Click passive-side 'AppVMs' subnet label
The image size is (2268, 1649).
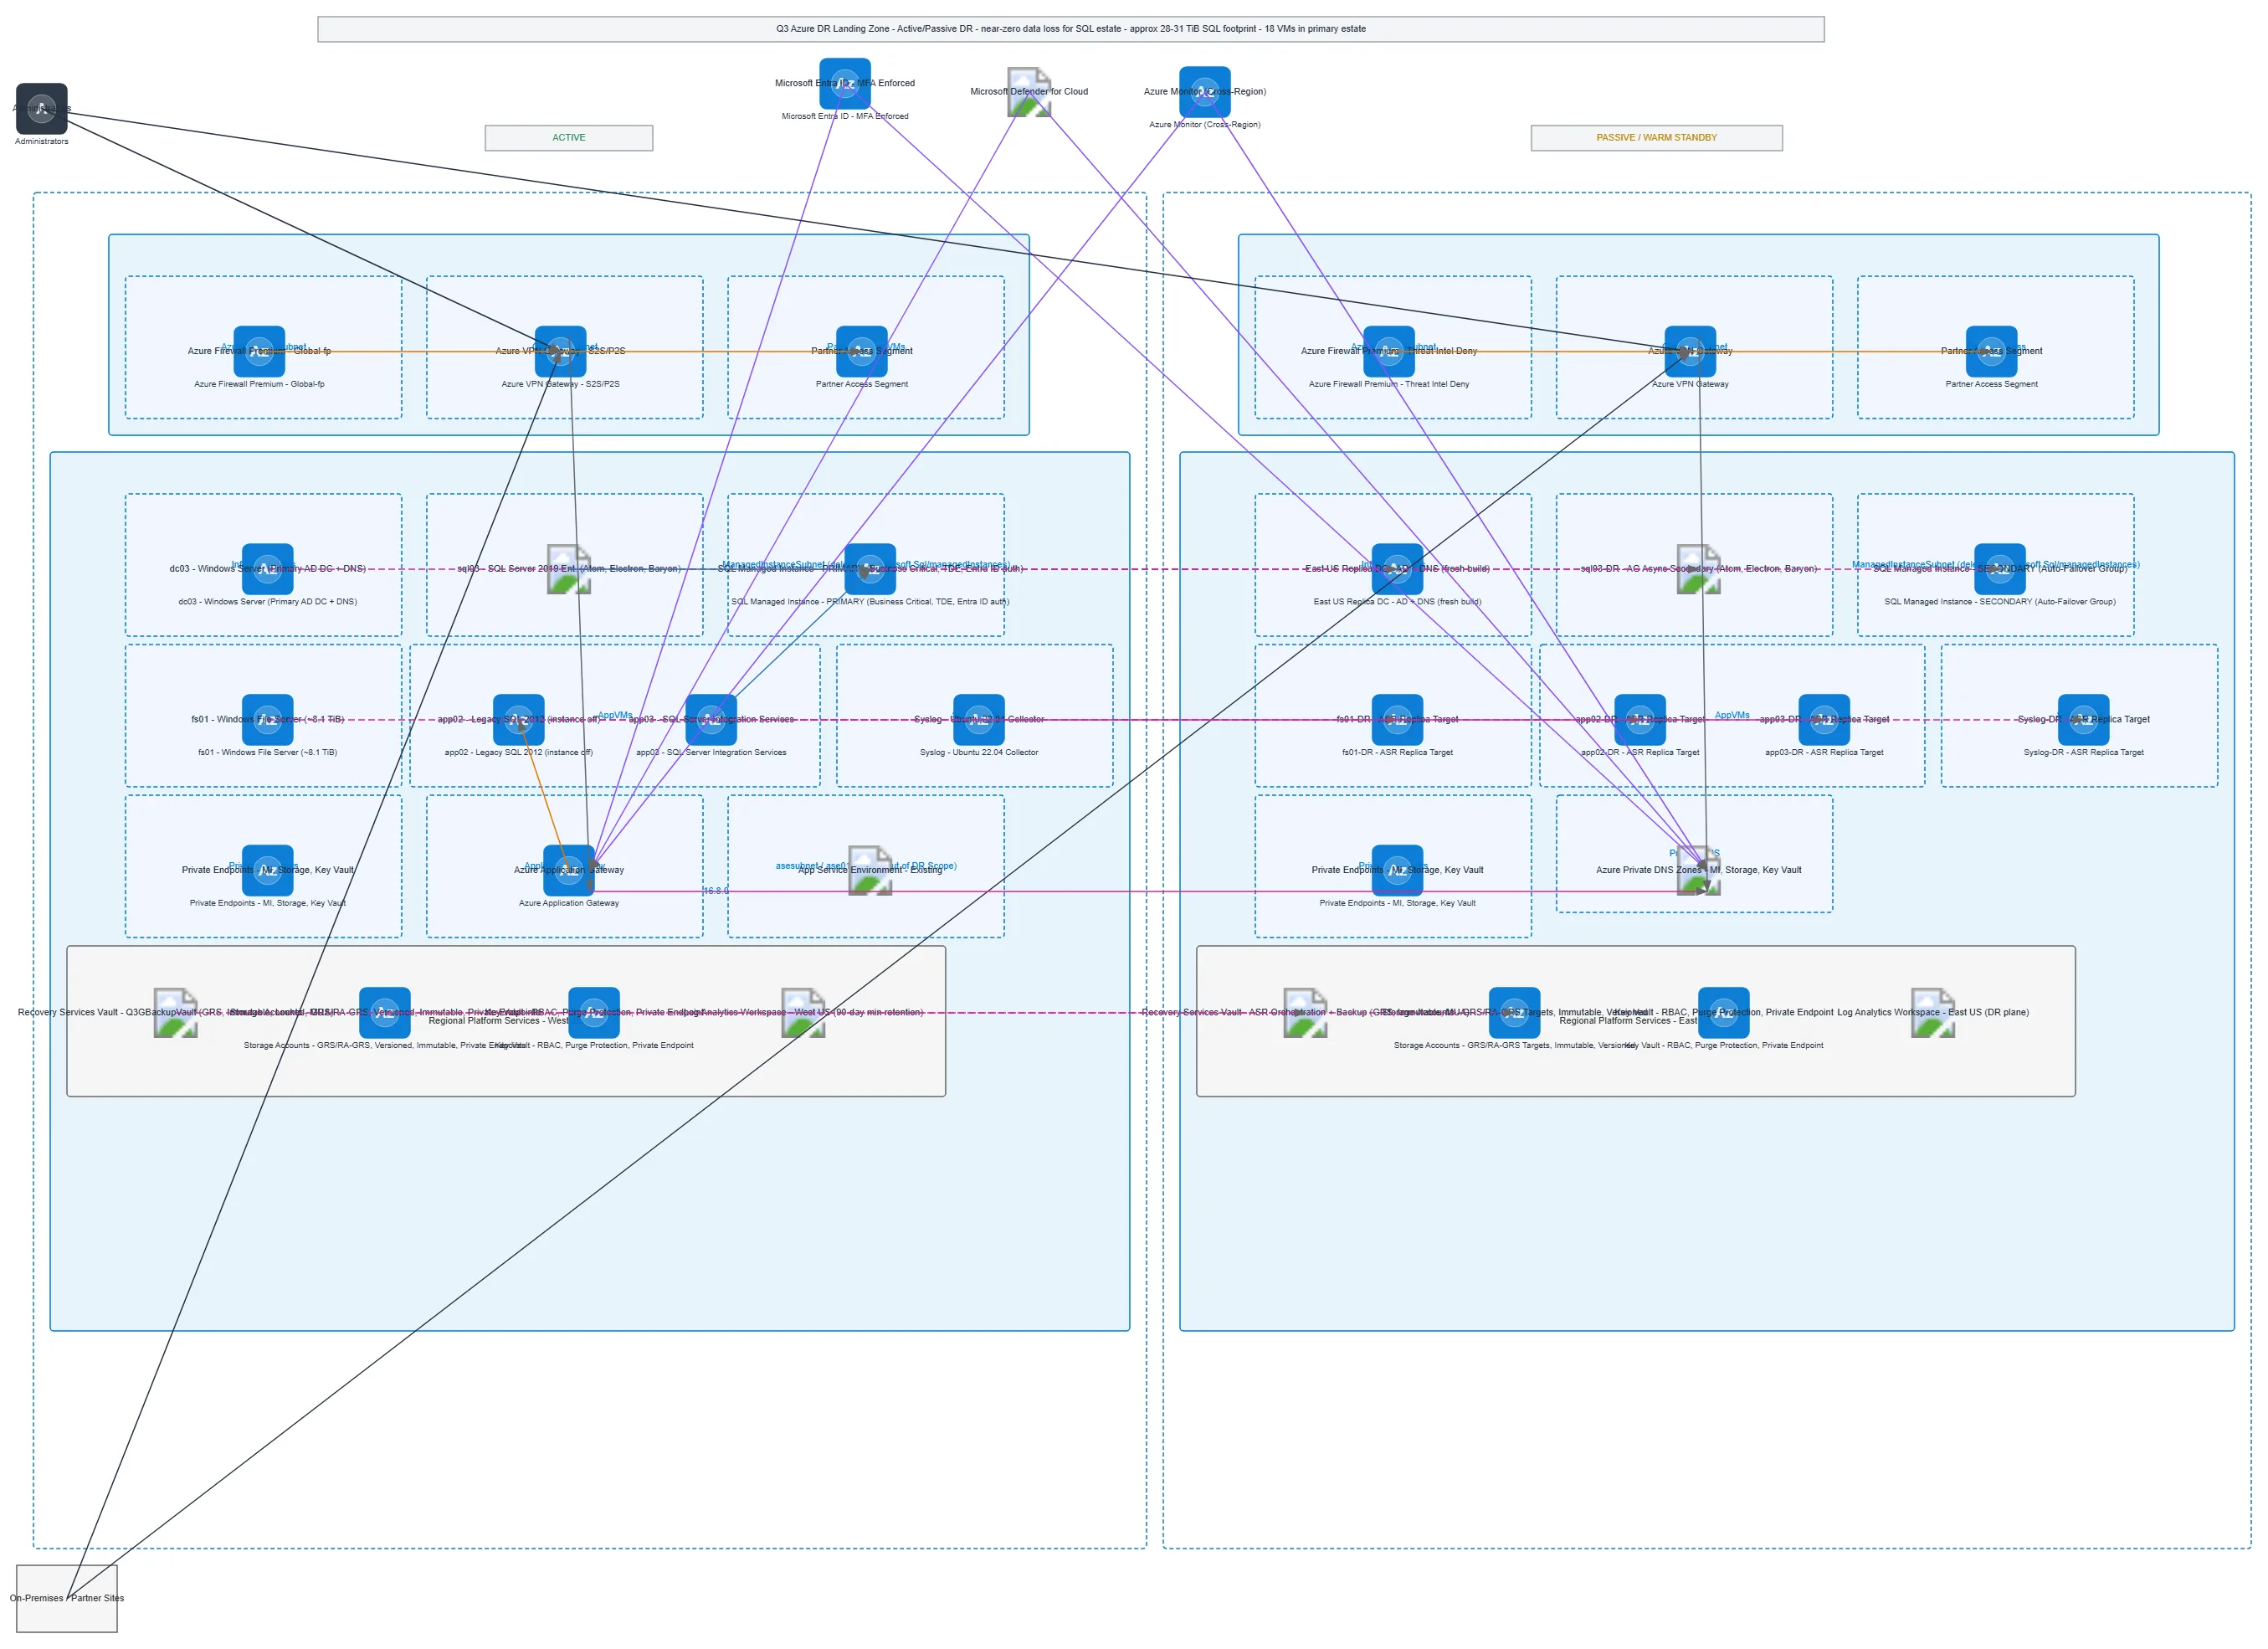[x=1732, y=715]
